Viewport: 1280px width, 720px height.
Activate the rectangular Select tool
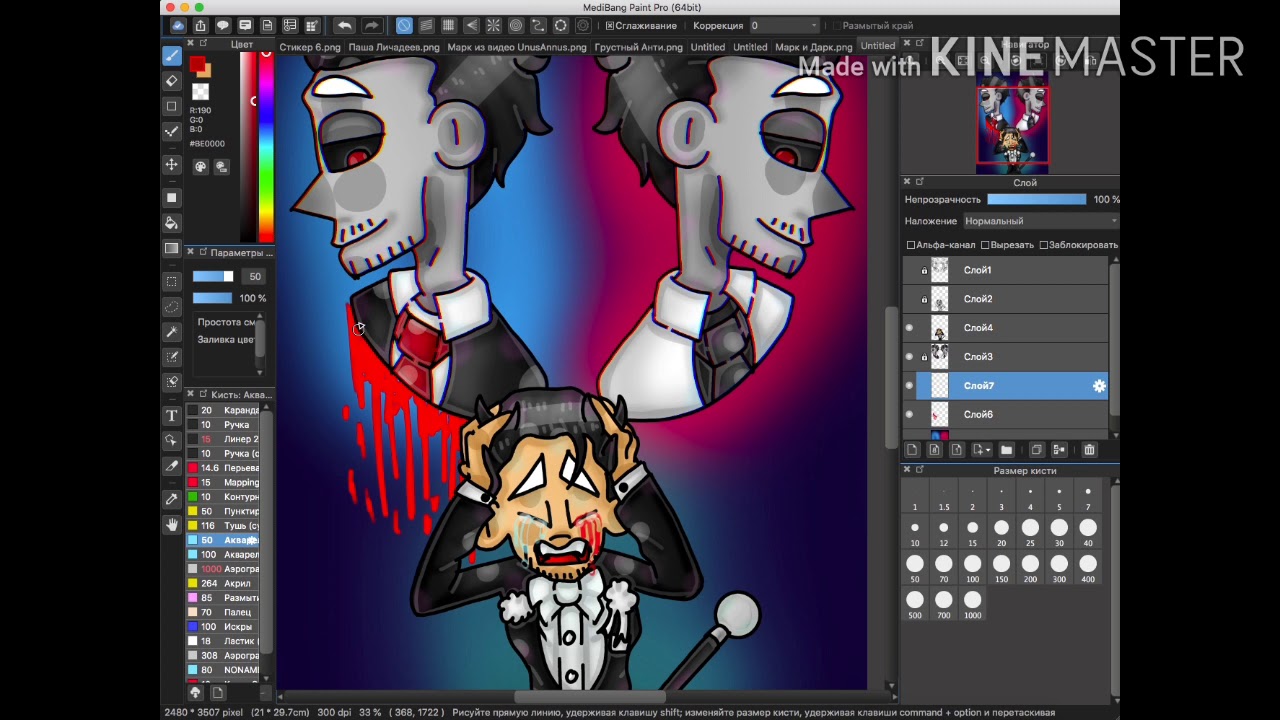(x=172, y=281)
